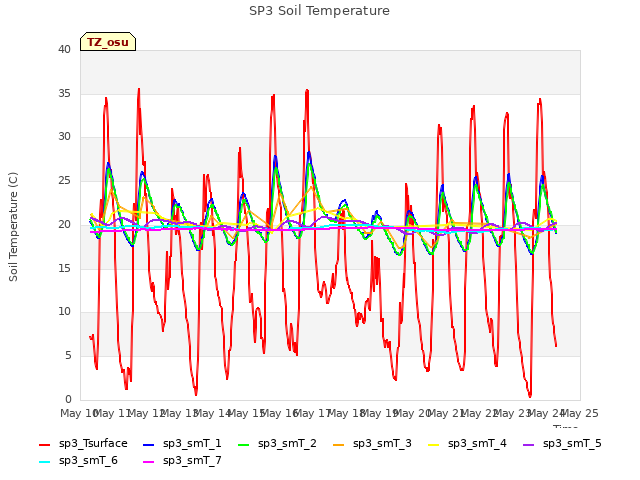
Task: Click the TZ_osu annotation label
Action: coord(108,42)
